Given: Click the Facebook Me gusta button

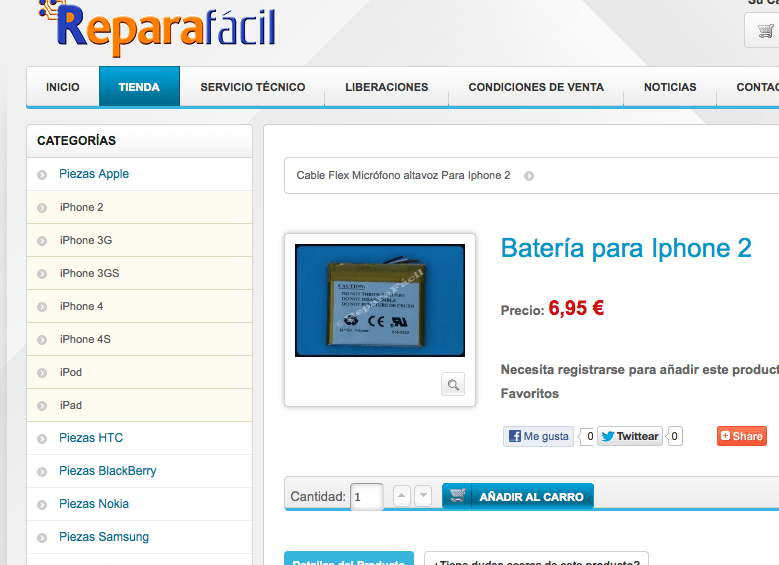Looking at the screenshot, I should [539, 436].
